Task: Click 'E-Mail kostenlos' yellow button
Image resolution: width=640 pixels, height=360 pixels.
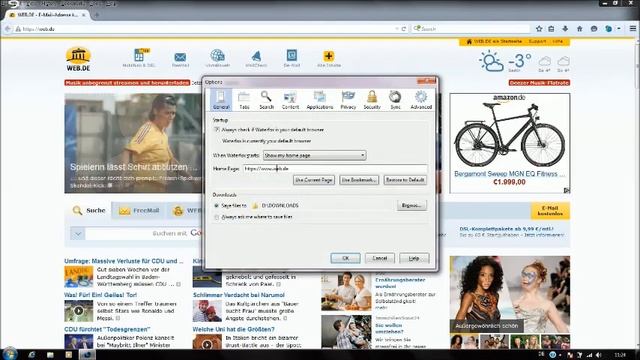Action: pos(550,211)
